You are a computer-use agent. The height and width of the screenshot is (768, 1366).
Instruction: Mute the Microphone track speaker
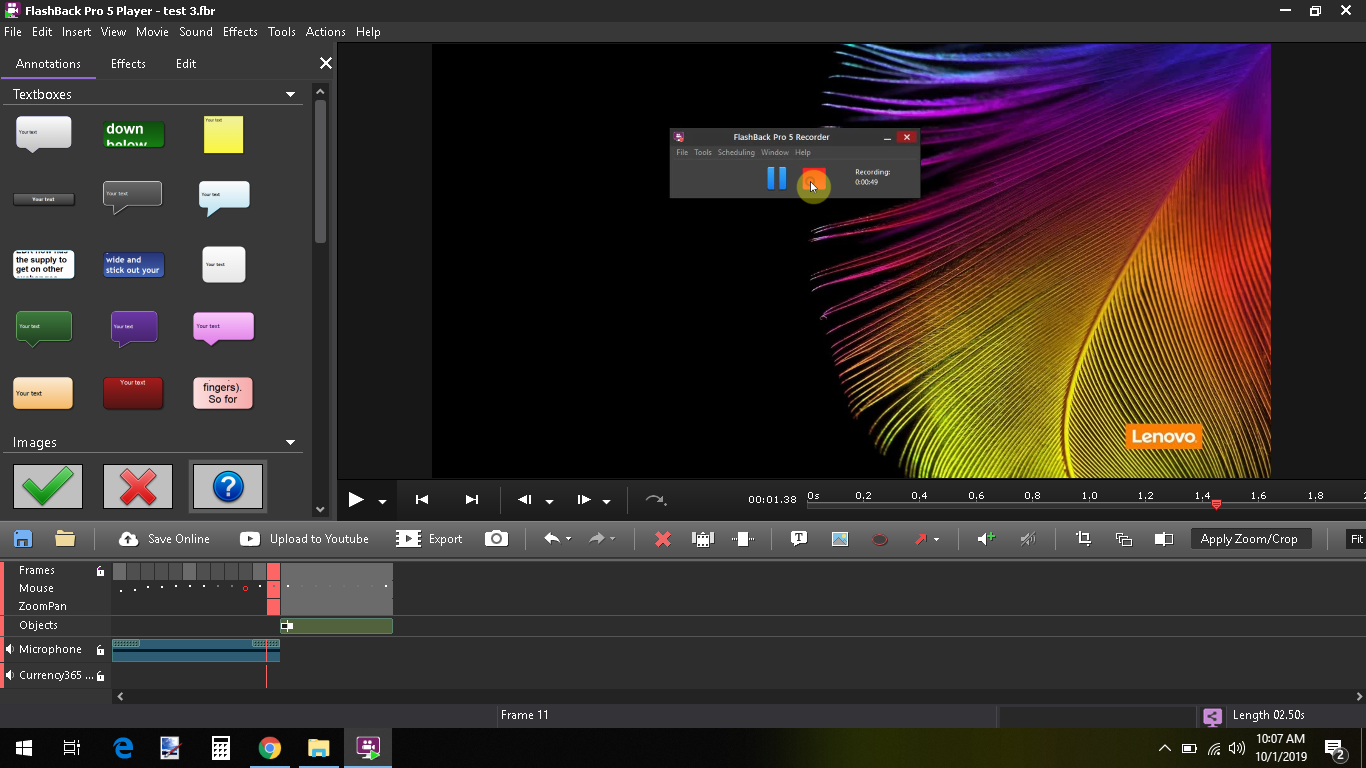tap(9, 650)
